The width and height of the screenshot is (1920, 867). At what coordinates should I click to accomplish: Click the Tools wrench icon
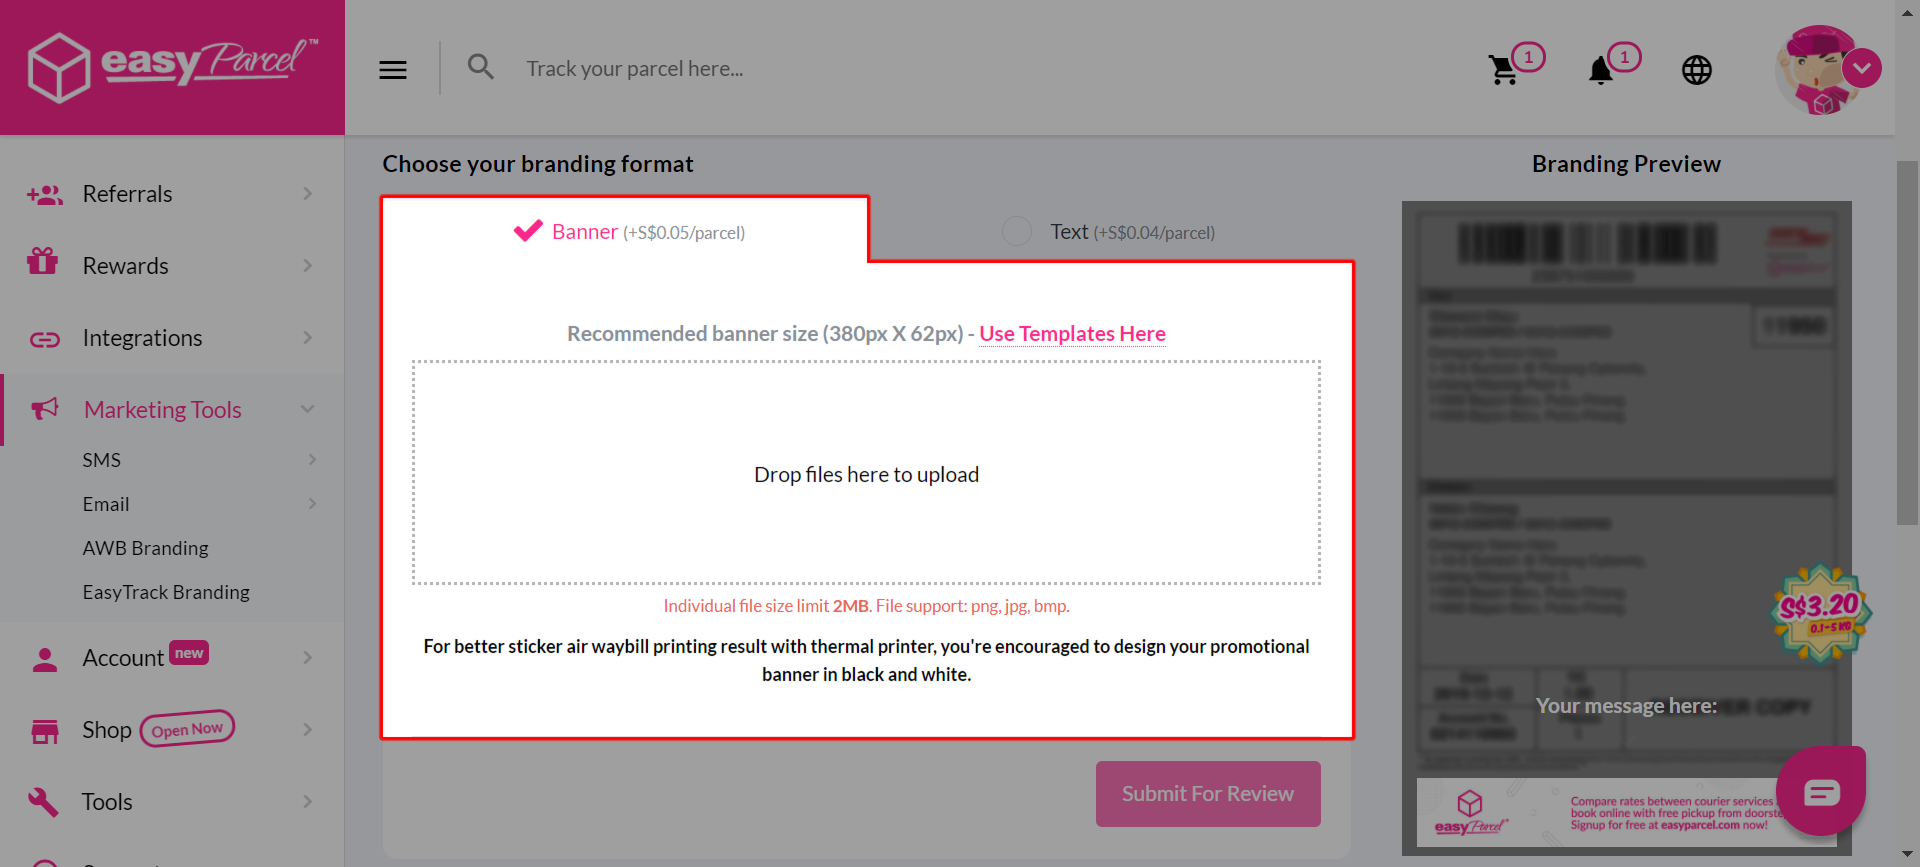coord(43,802)
